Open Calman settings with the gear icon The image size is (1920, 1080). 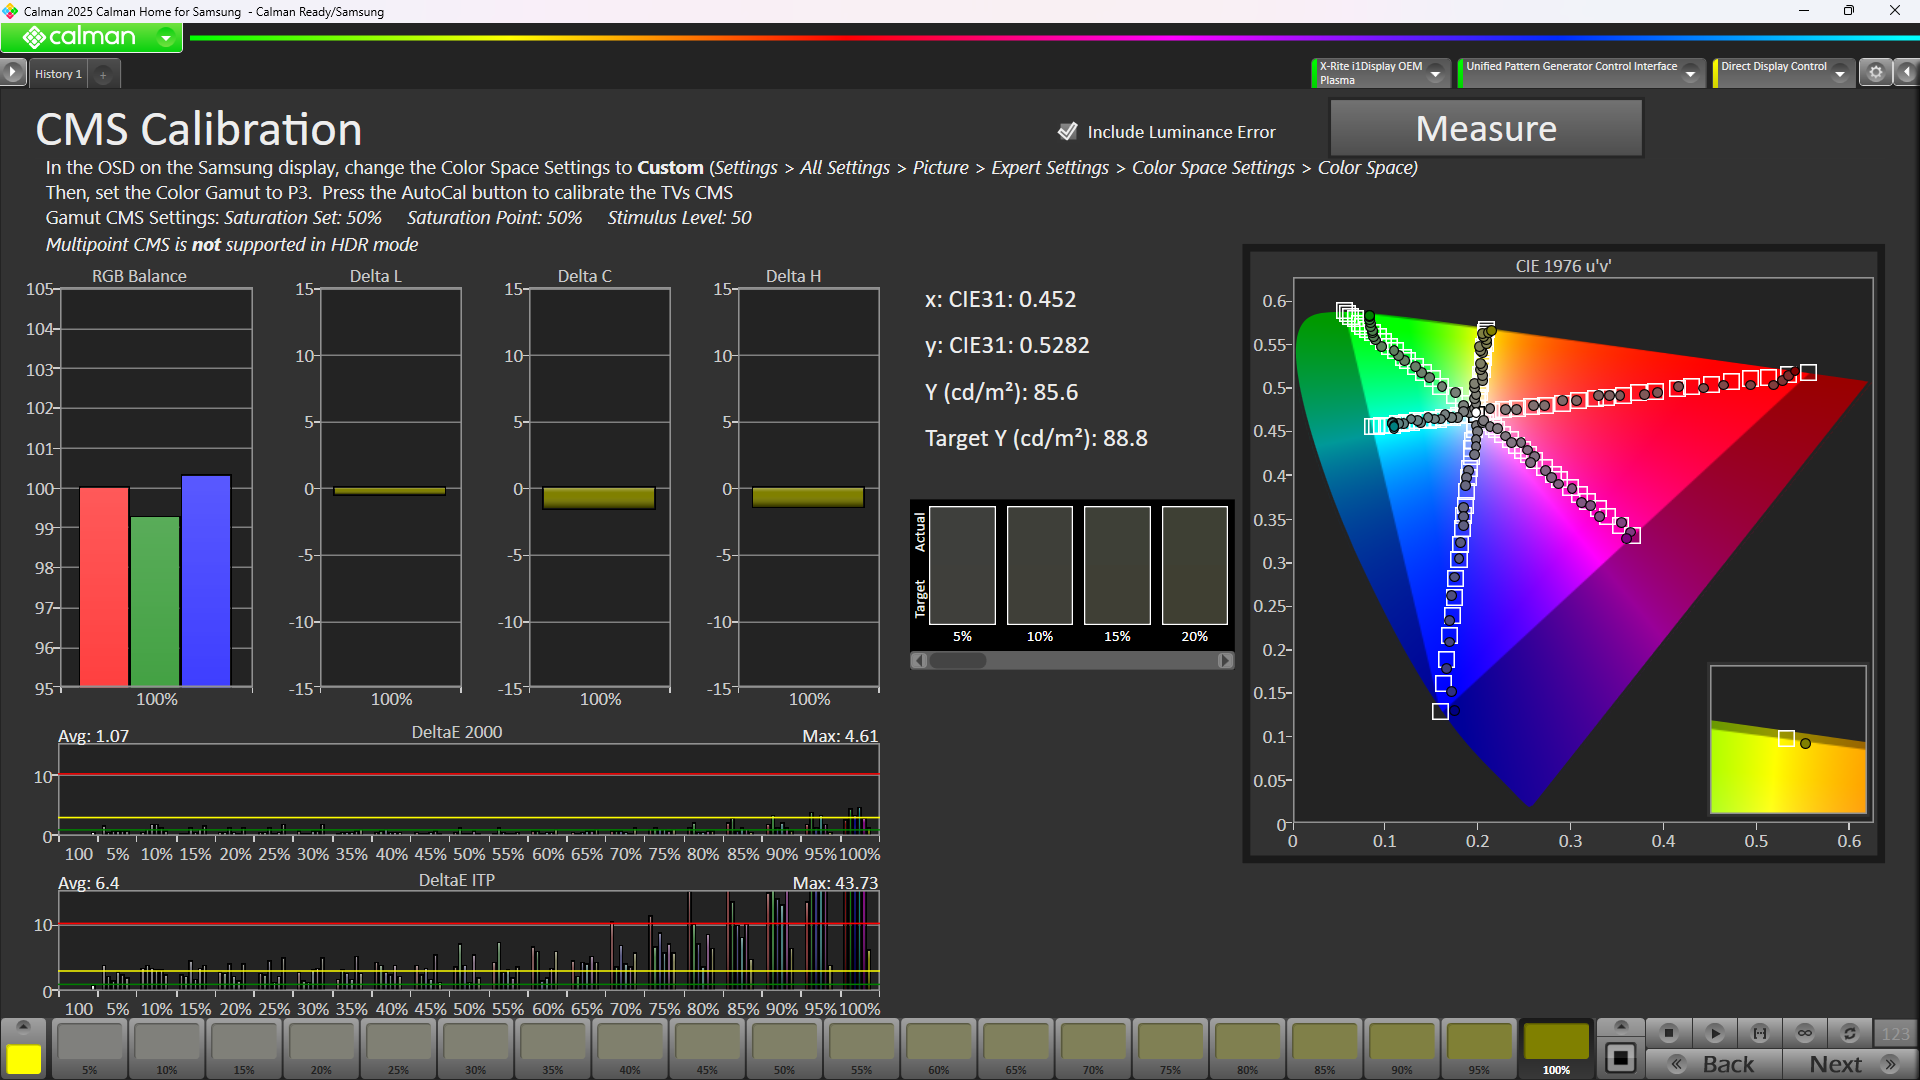[1877, 72]
